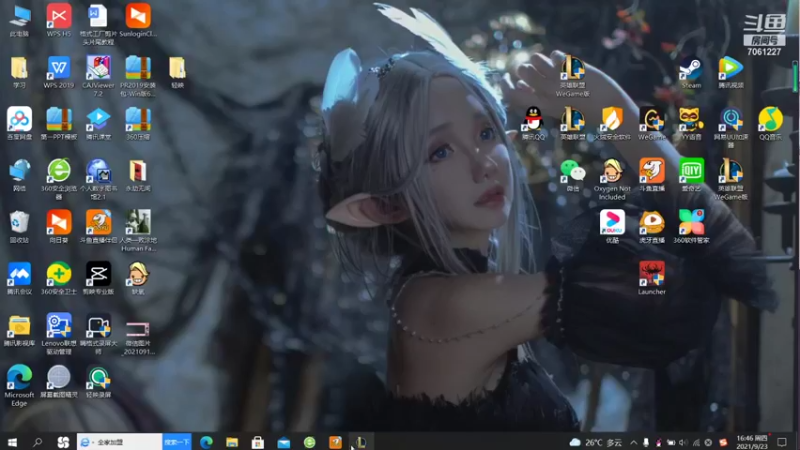Open the Mail app on the taskbar
This screenshot has width=800, height=450.
click(284, 442)
